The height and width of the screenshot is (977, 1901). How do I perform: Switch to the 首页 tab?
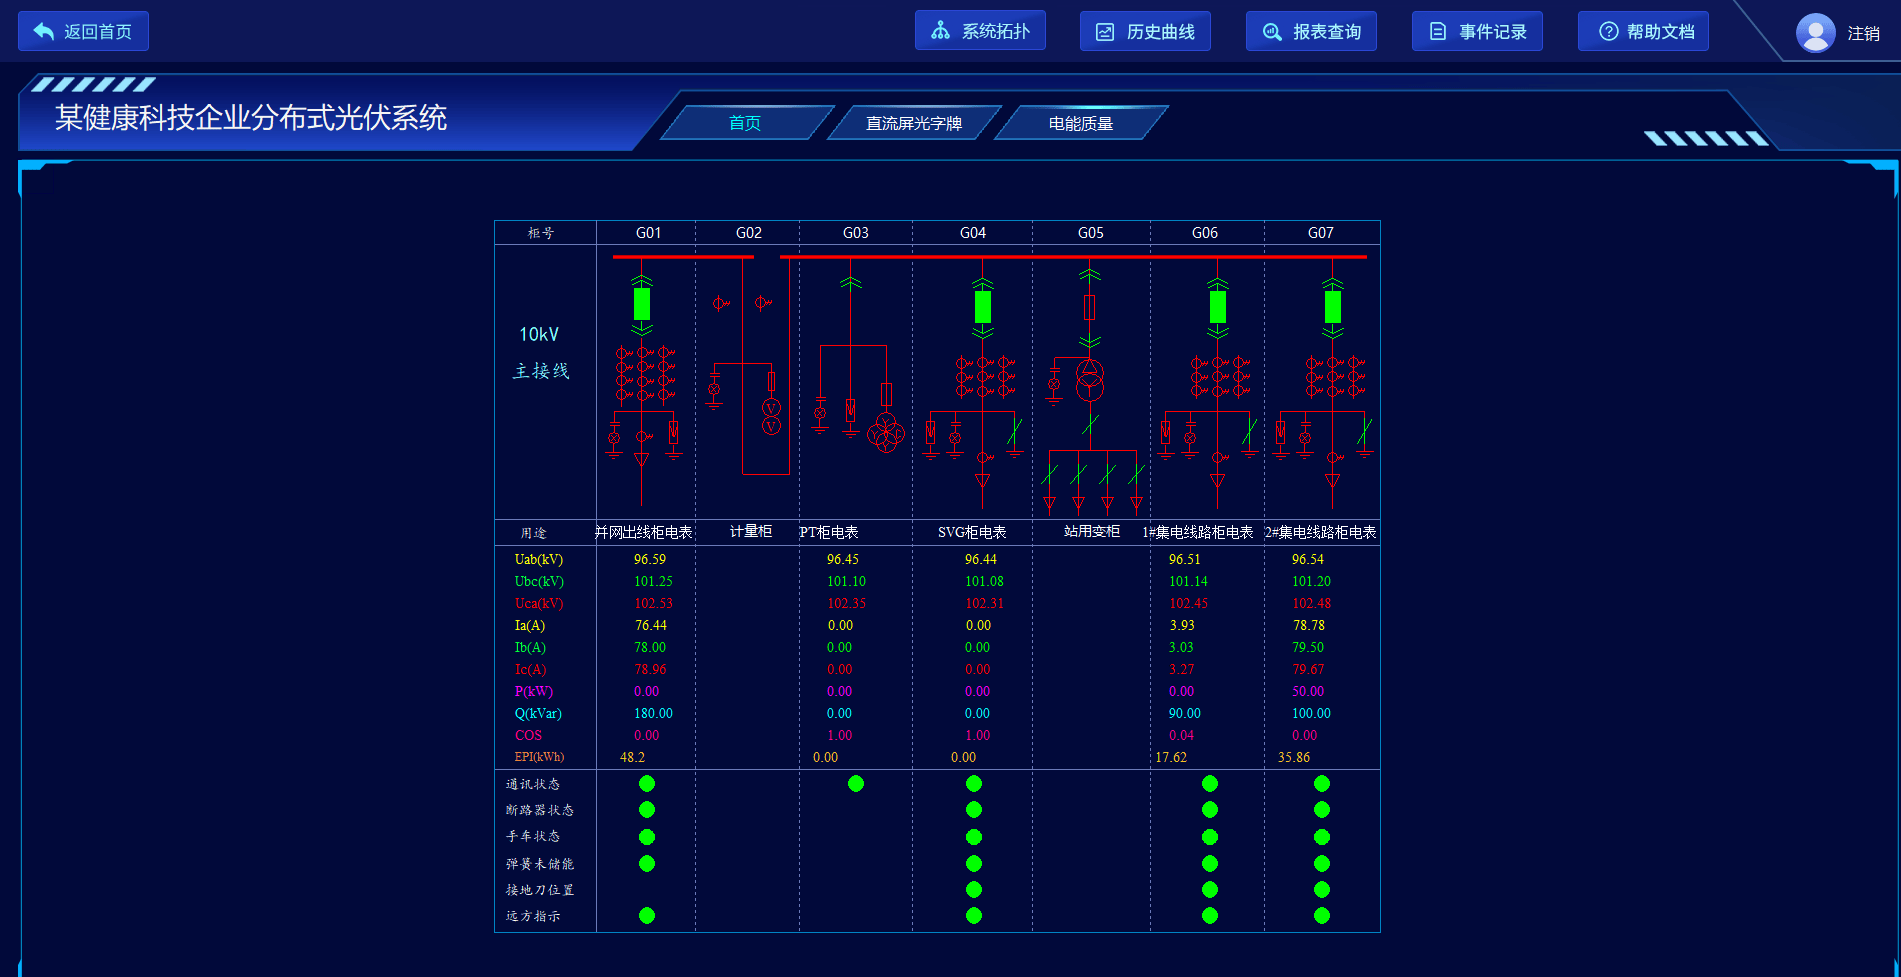[x=745, y=123]
